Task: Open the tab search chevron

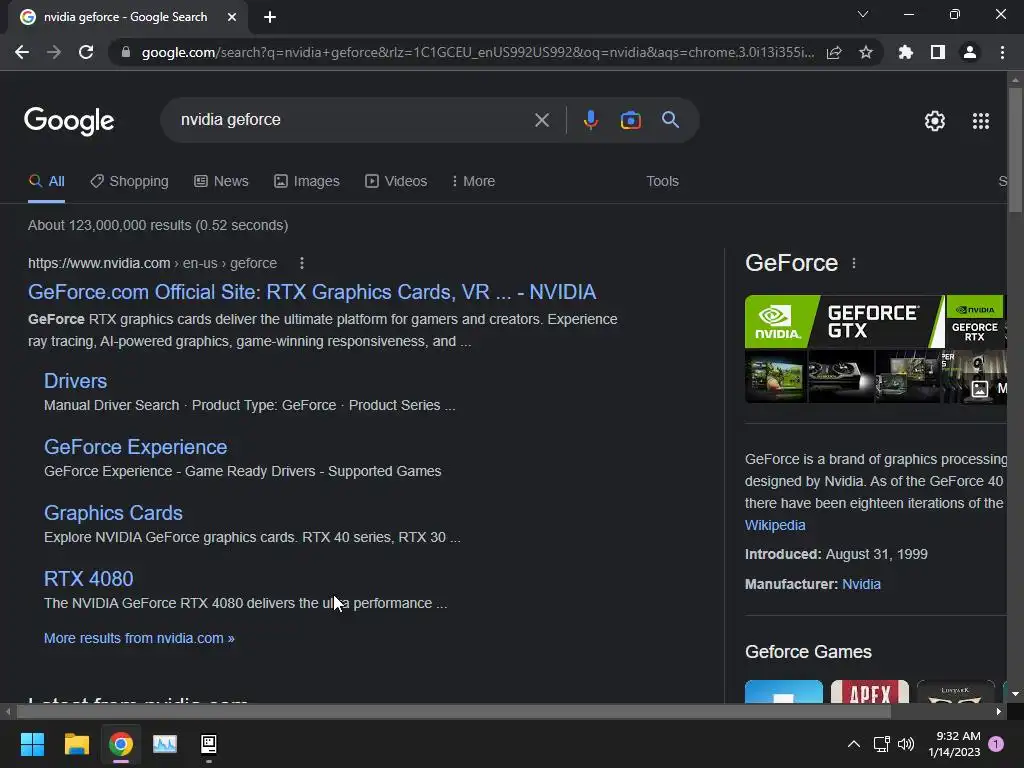Action: coord(863,14)
